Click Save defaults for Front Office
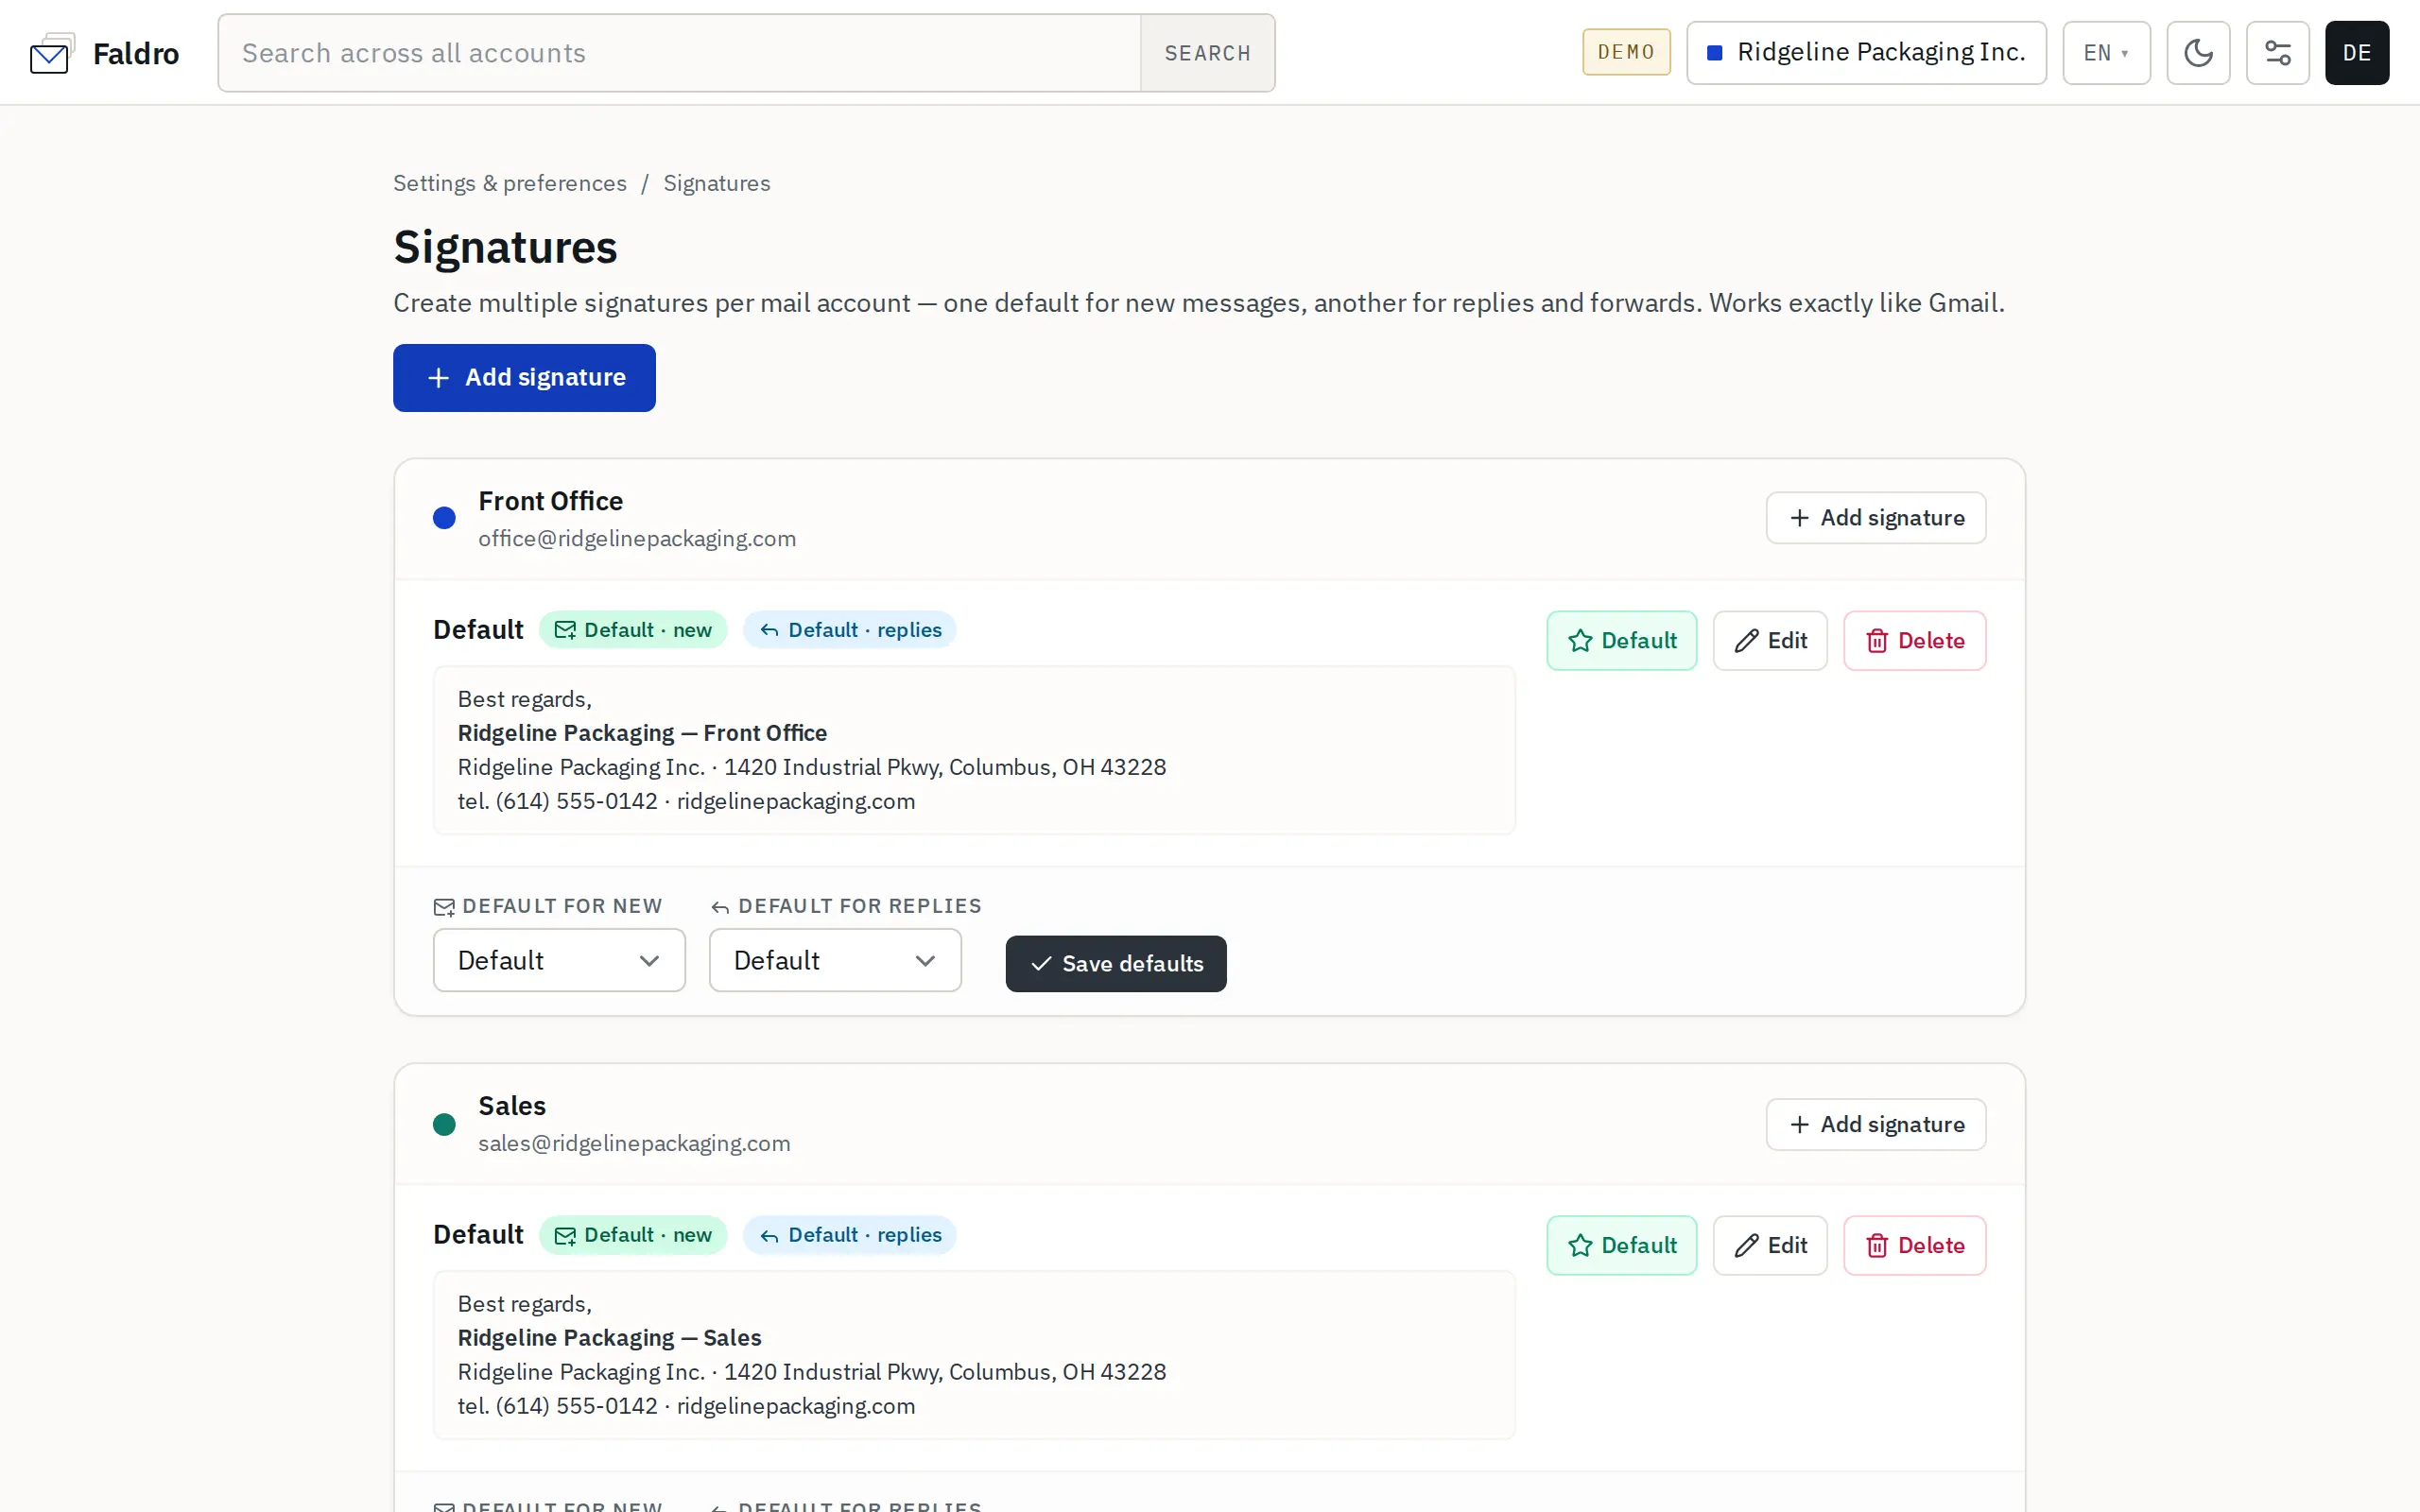The image size is (2420, 1512). tap(1116, 964)
